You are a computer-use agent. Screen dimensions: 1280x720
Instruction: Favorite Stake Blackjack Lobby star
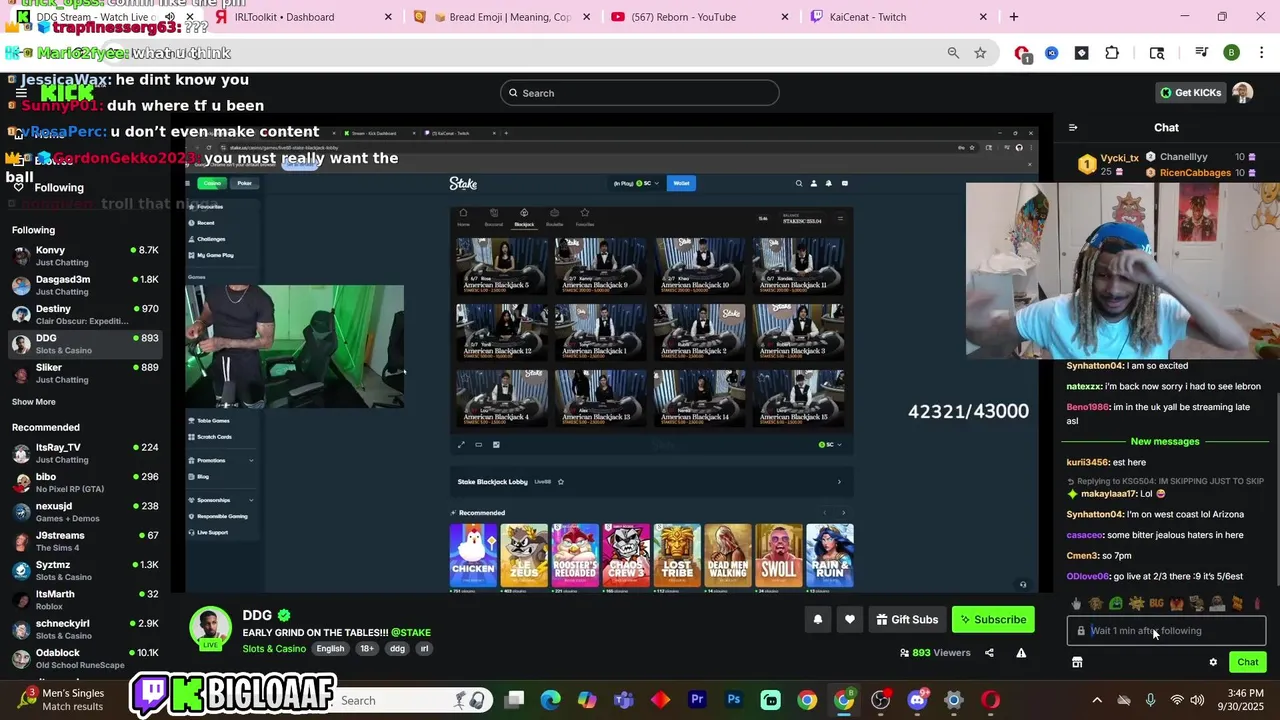[560, 482]
